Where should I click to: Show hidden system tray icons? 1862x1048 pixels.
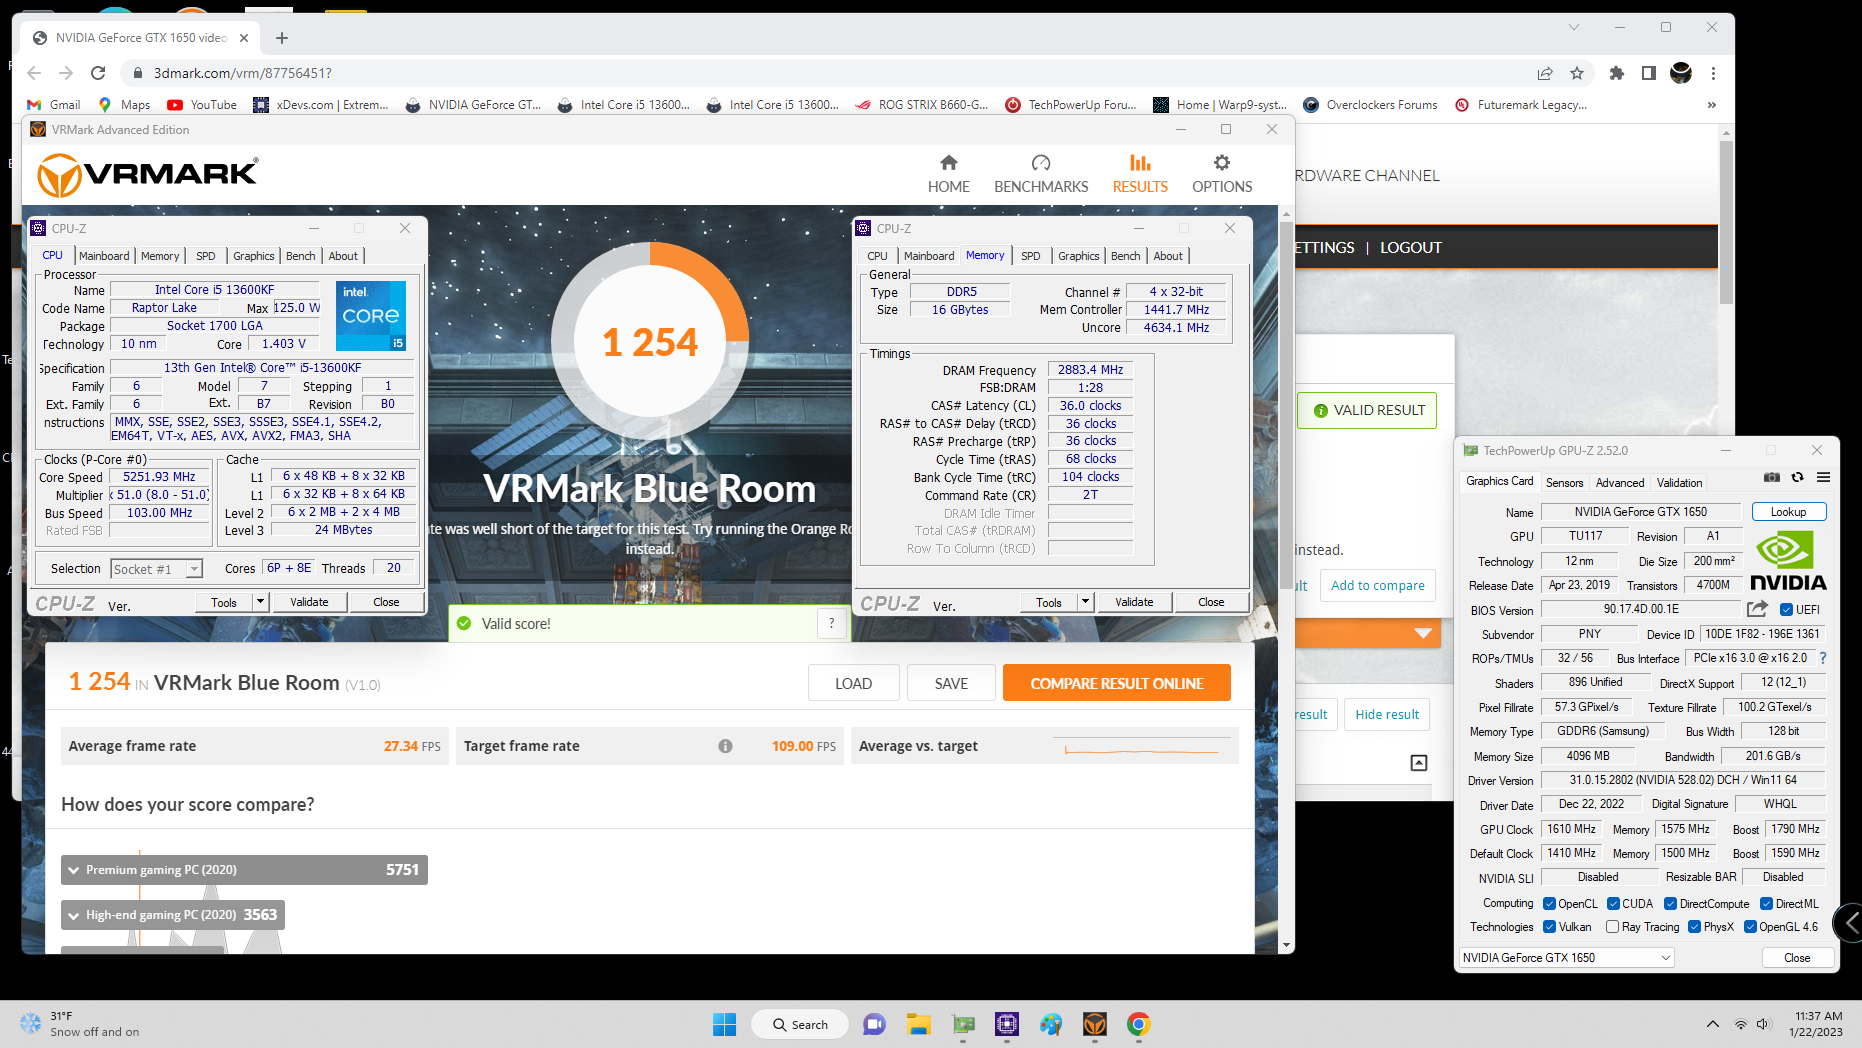click(1713, 1024)
